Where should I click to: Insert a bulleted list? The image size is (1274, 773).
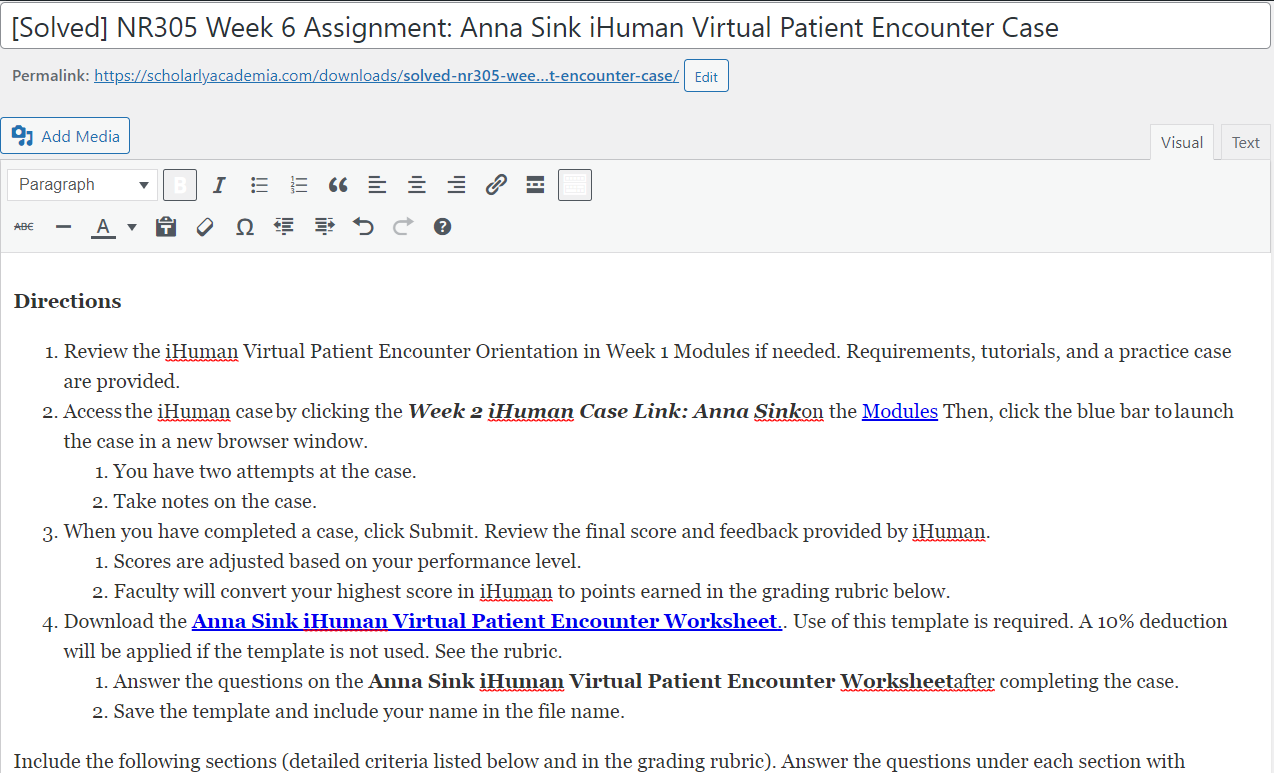click(259, 185)
